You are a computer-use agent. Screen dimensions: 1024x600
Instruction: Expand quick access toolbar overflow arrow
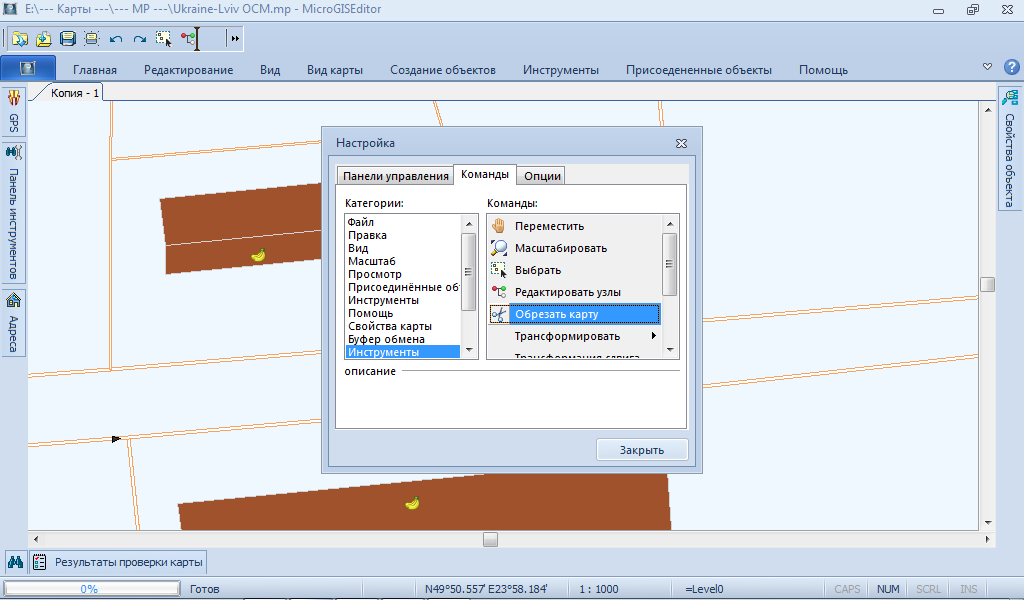coord(235,39)
